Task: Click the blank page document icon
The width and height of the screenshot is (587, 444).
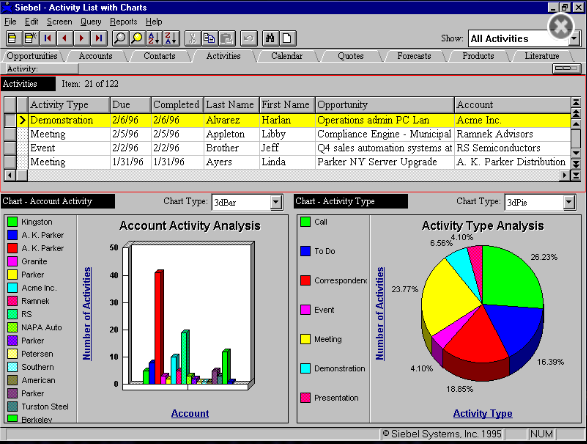Action: pos(288,38)
